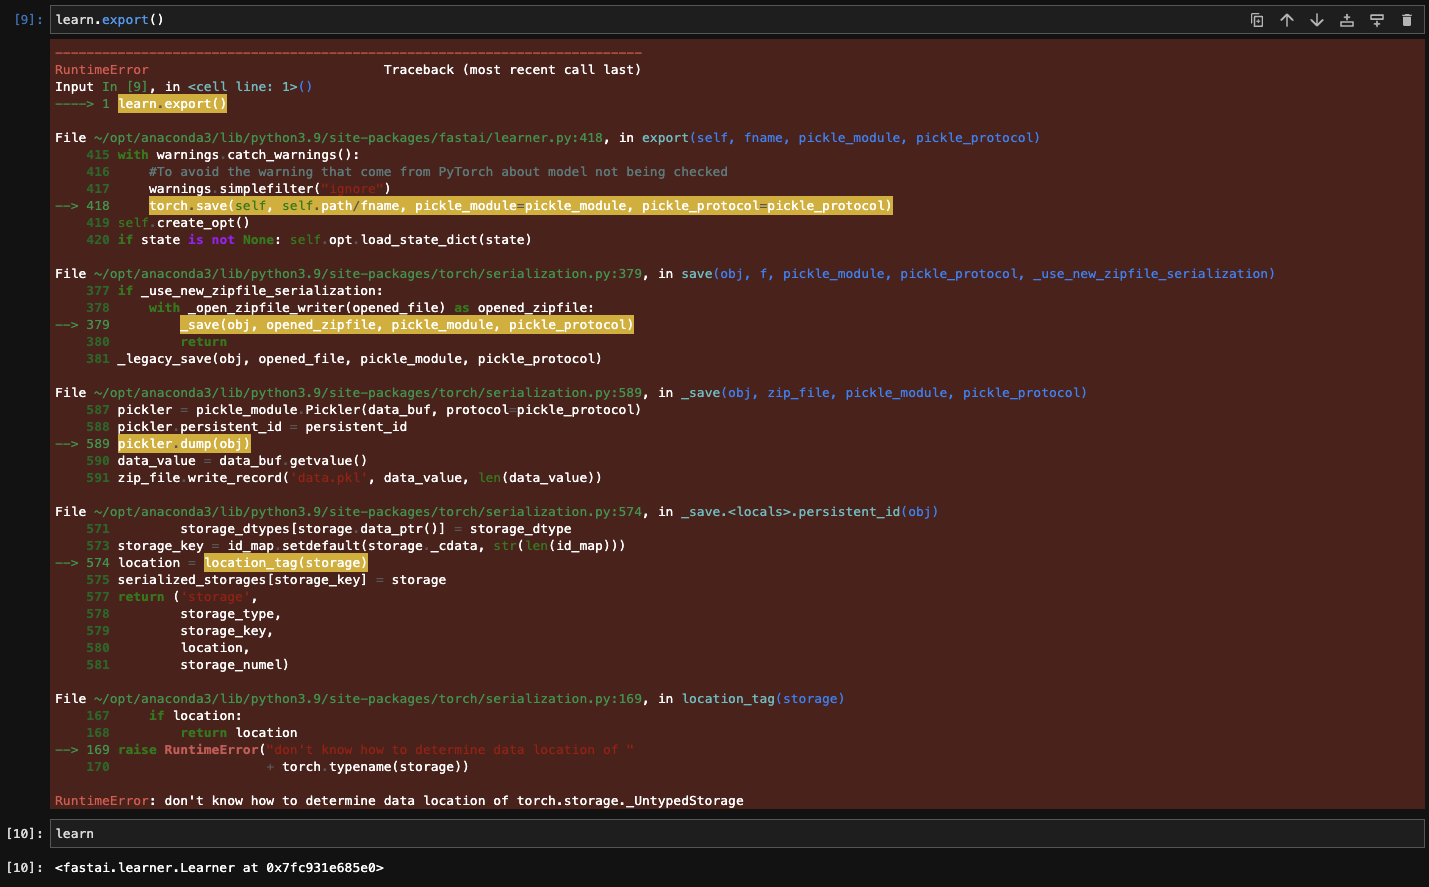Image resolution: width=1429 pixels, height=887 pixels.
Task: Move the cell up using the arrow icon
Action: coord(1287,20)
